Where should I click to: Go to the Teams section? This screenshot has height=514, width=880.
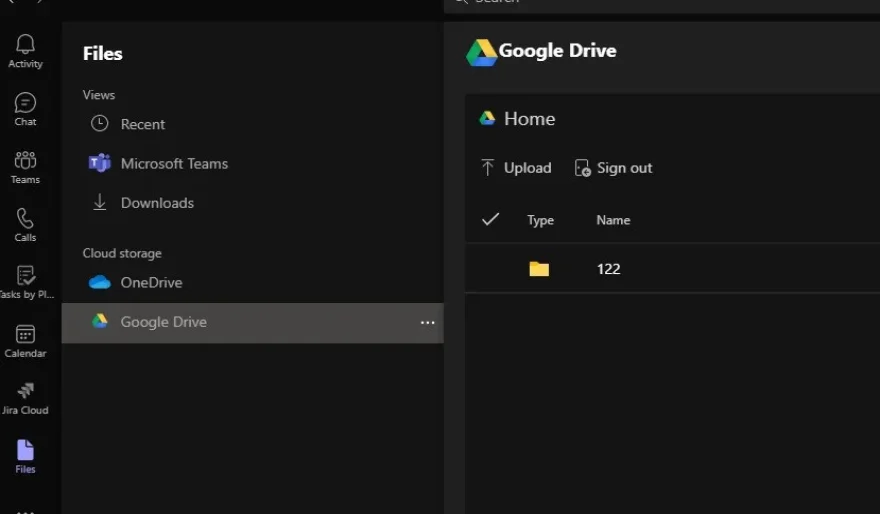pyautogui.click(x=25, y=167)
